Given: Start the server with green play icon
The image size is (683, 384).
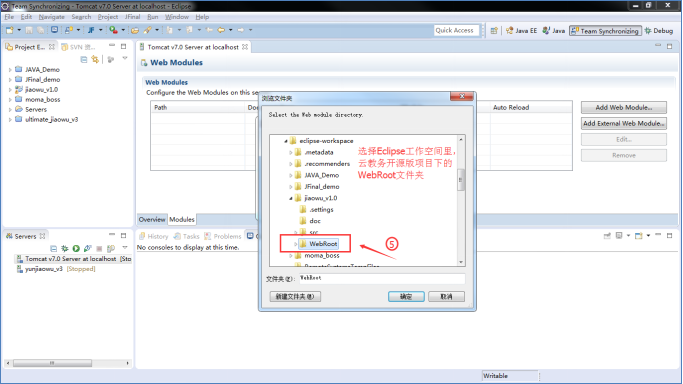Looking at the screenshot, I should click(x=76, y=248).
